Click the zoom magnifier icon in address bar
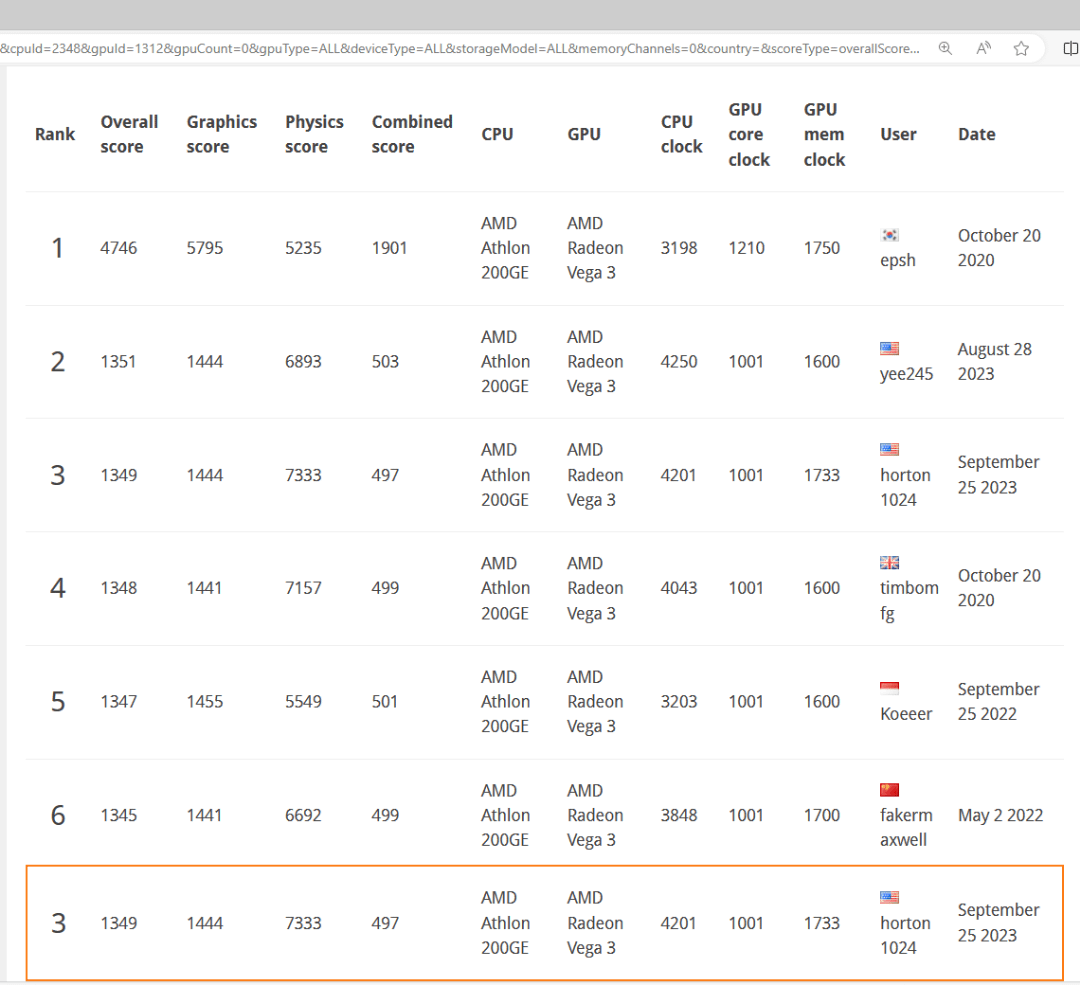The height and width of the screenshot is (985, 1080). [945, 48]
